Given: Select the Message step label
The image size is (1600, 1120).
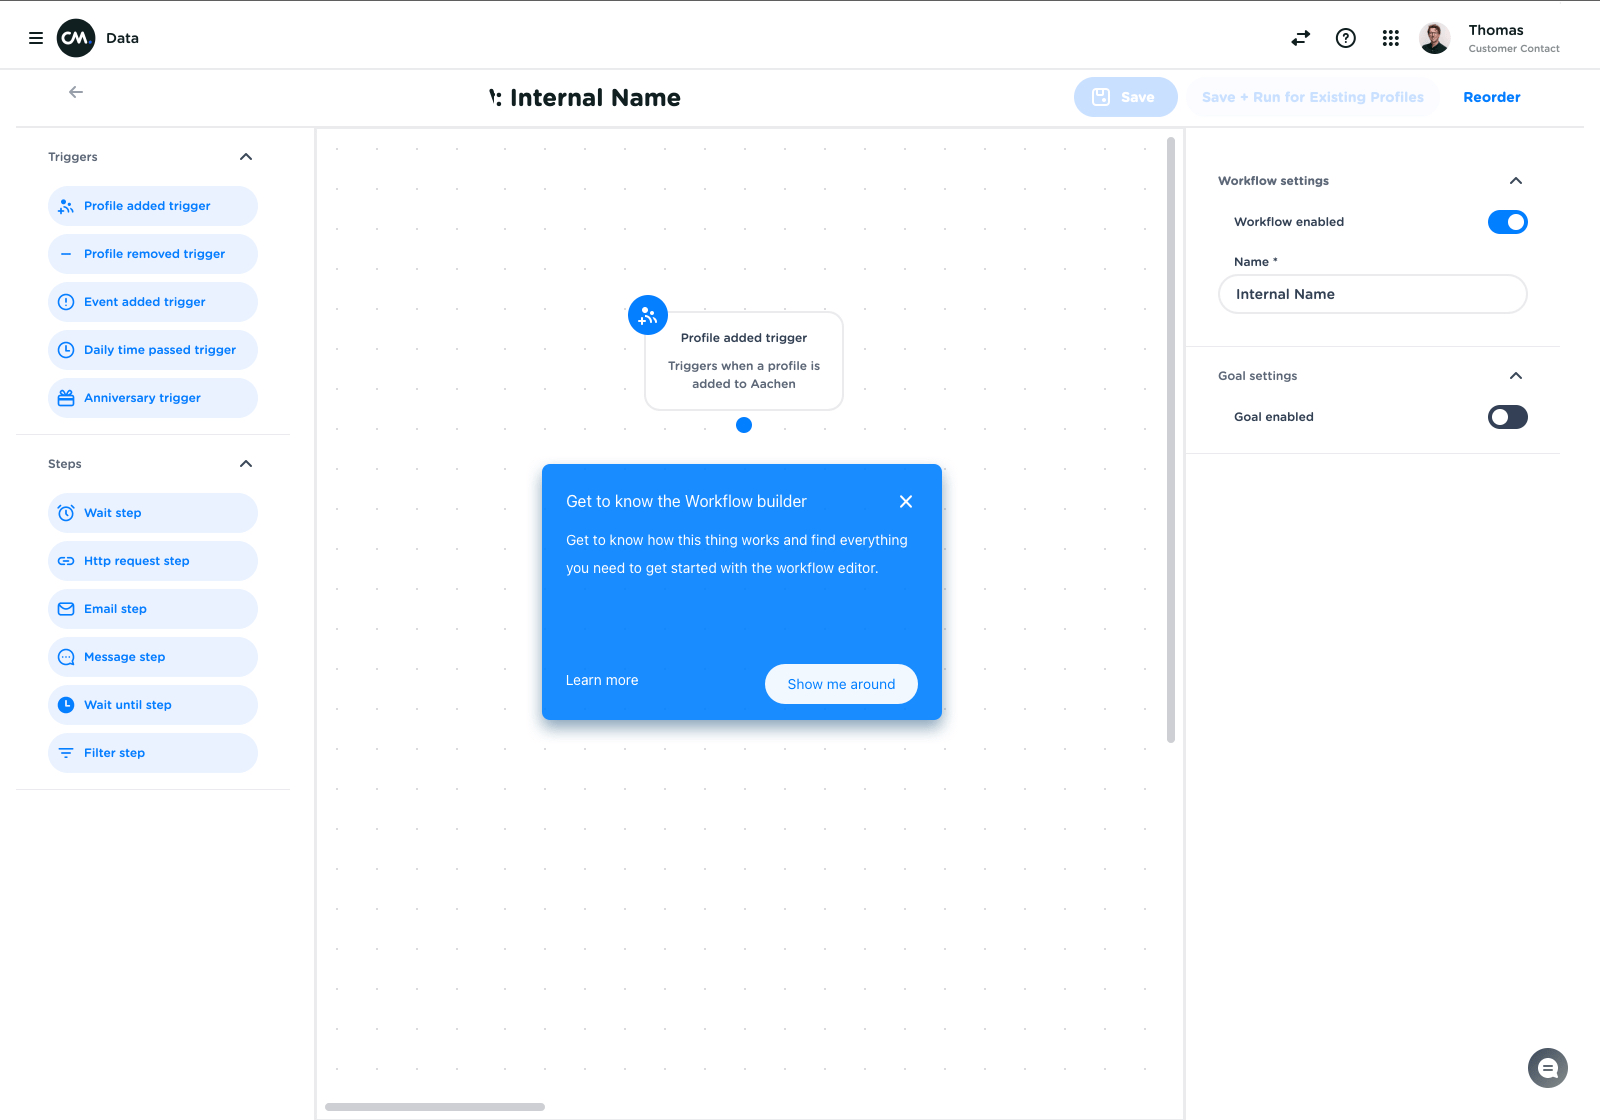Looking at the screenshot, I should [125, 657].
